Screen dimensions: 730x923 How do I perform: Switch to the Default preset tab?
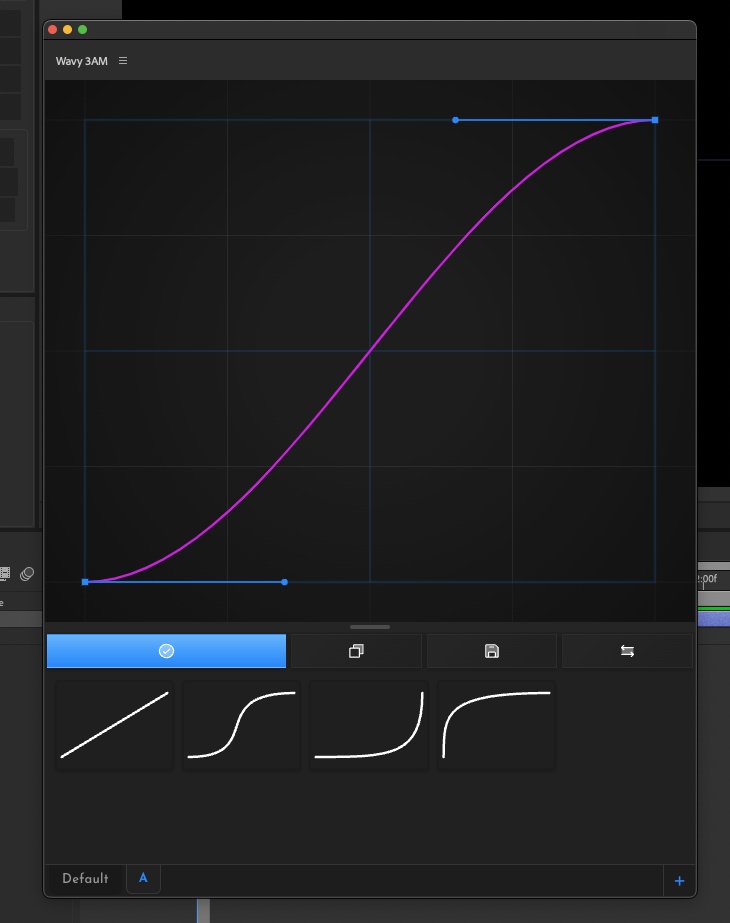point(85,878)
